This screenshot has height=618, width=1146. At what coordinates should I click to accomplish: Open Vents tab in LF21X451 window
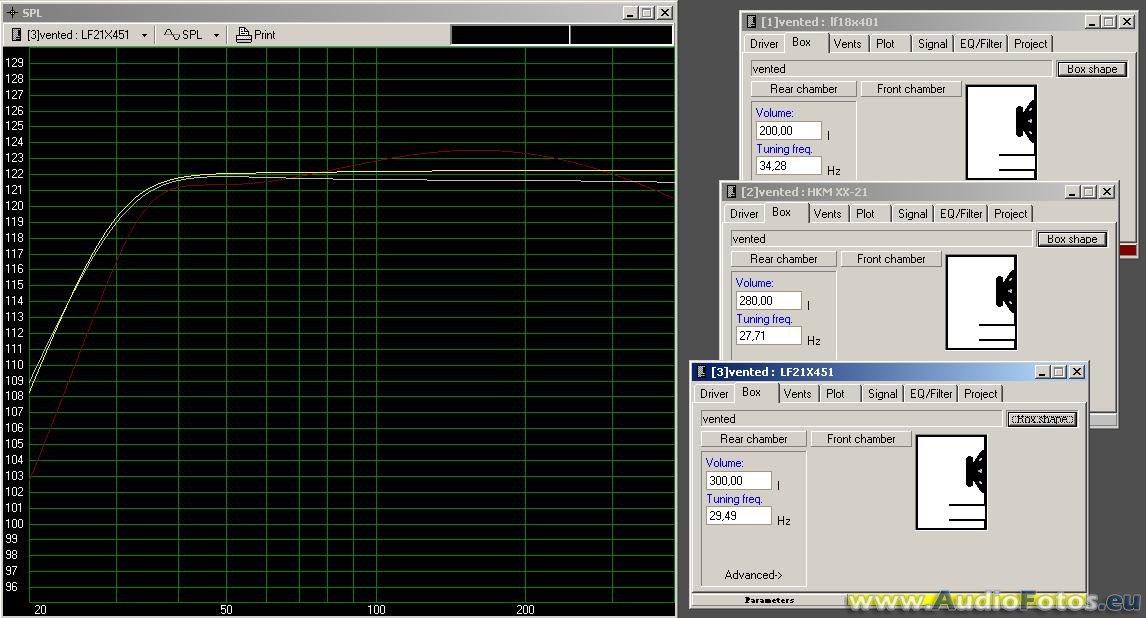click(797, 394)
